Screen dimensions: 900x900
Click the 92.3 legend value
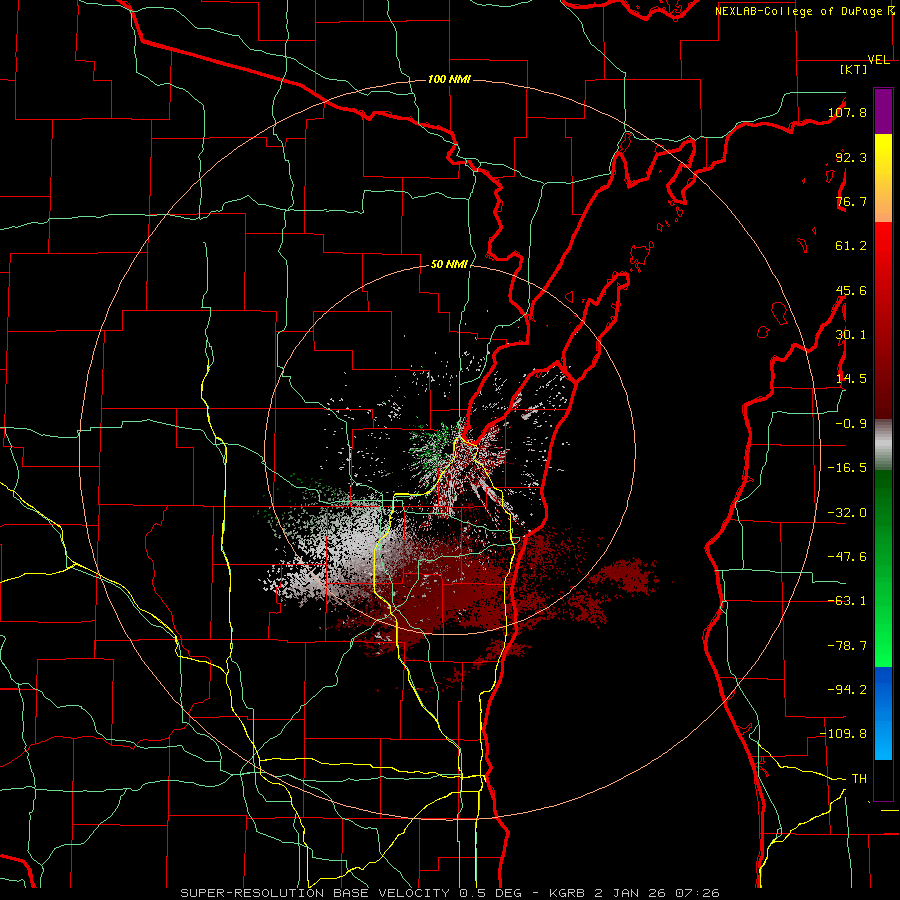(x=851, y=157)
